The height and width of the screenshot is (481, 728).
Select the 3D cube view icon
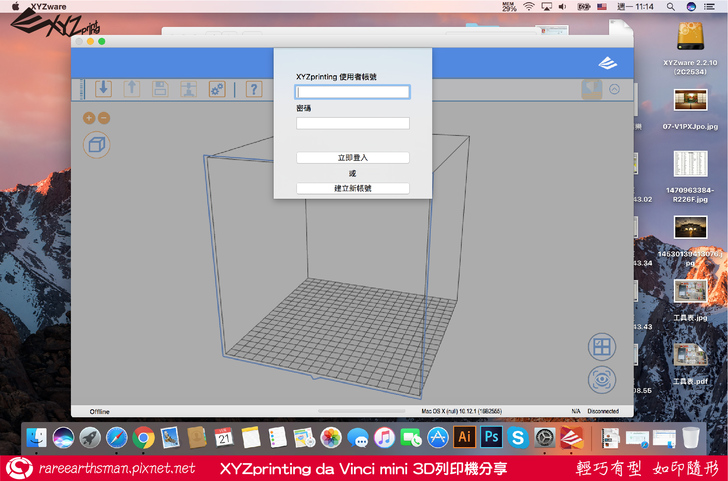97,145
